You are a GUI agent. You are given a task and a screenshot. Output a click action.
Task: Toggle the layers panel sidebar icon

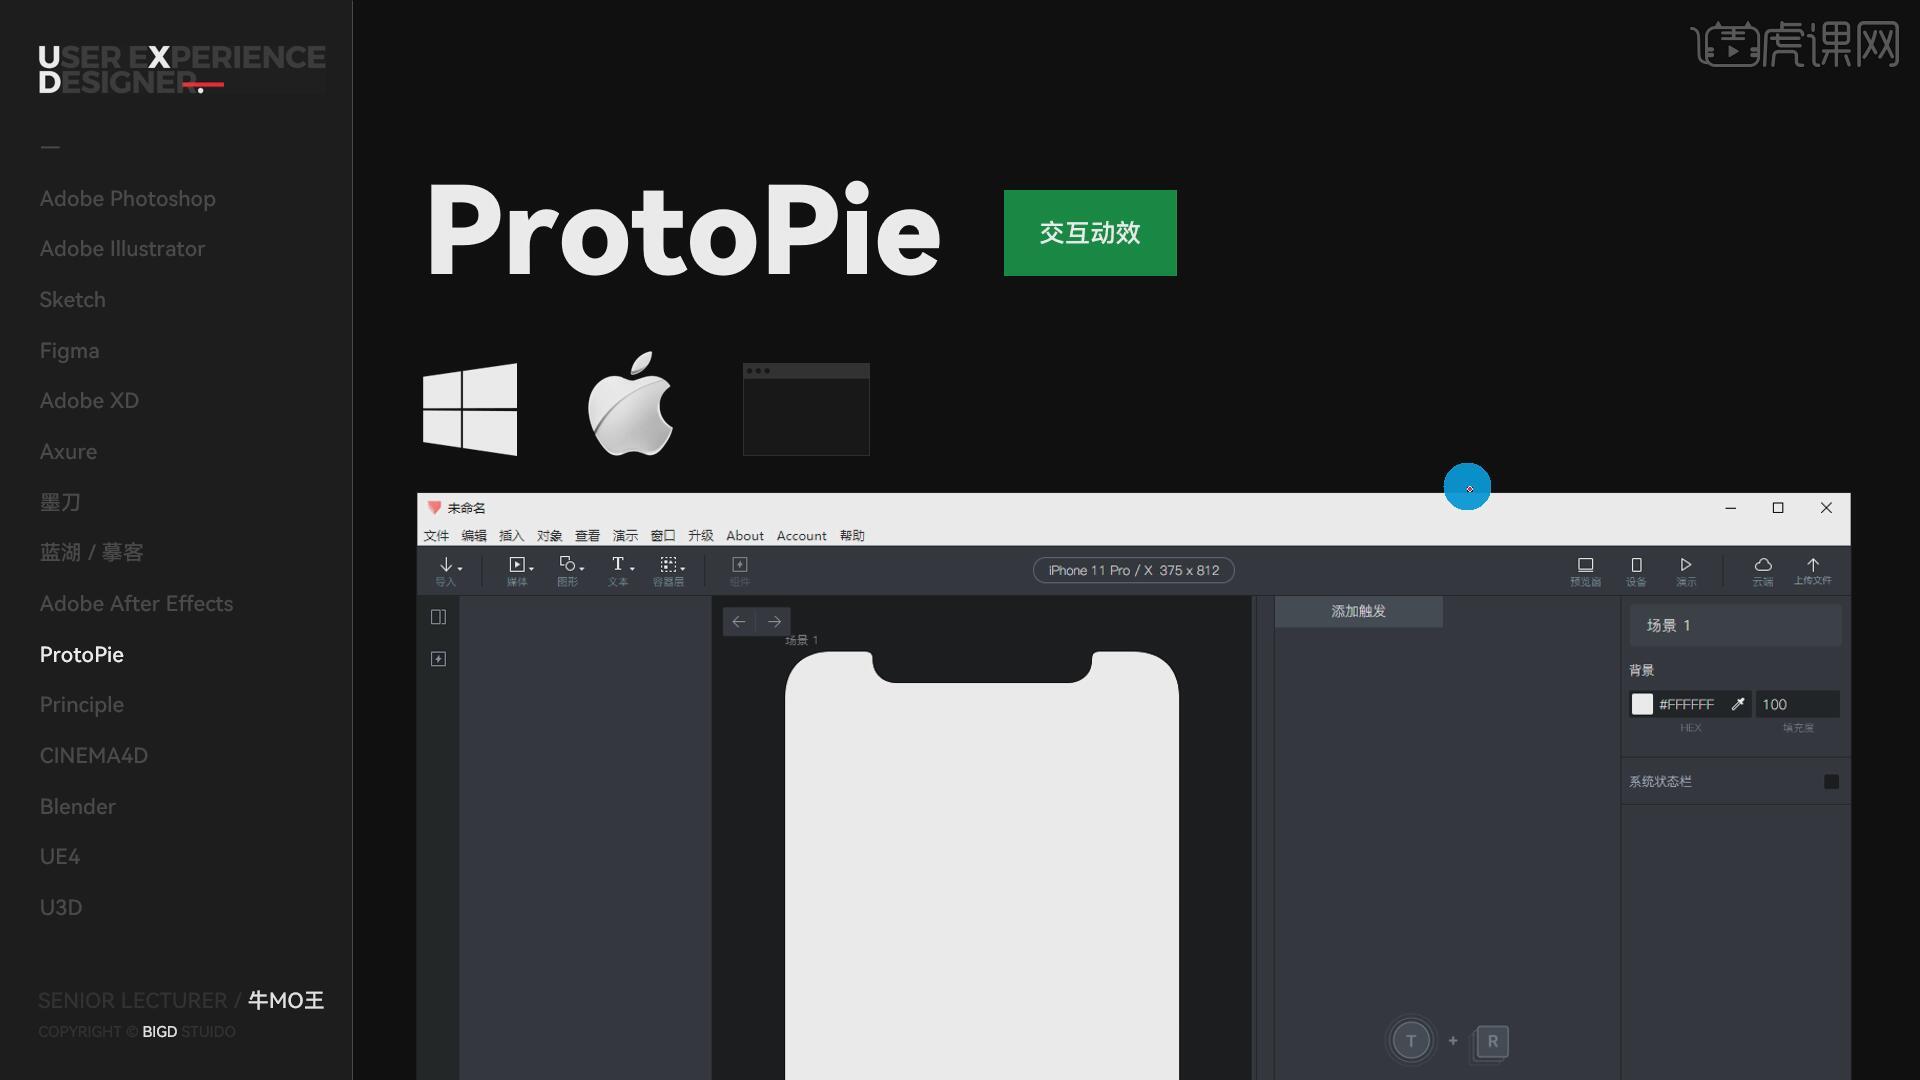[438, 617]
